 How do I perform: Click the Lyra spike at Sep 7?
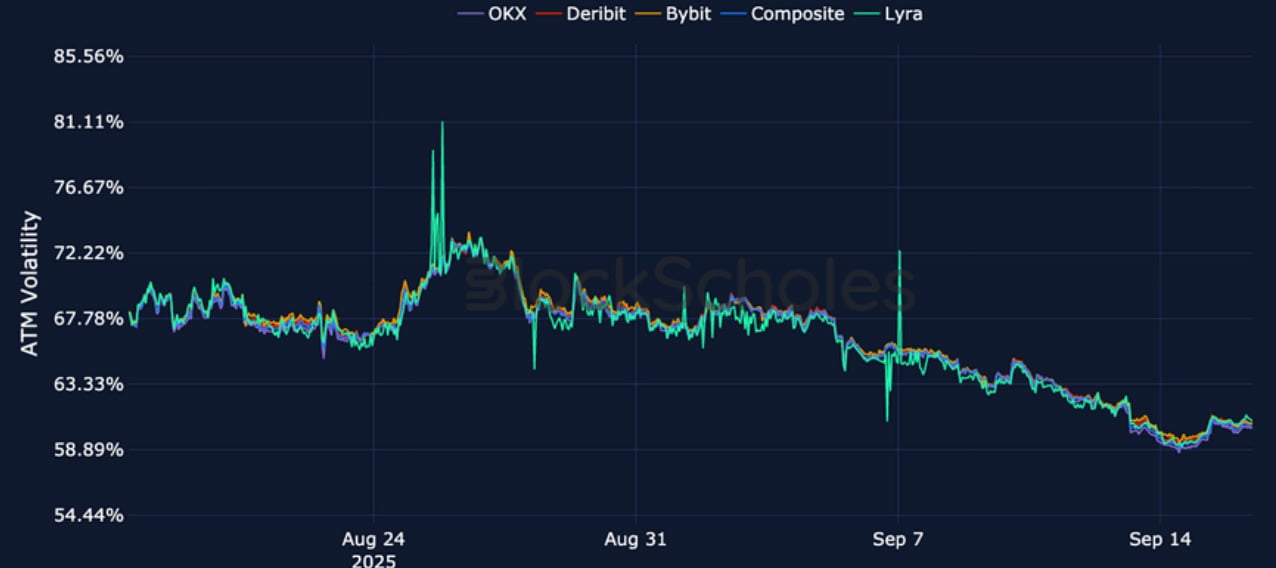(x=899, y=252)
